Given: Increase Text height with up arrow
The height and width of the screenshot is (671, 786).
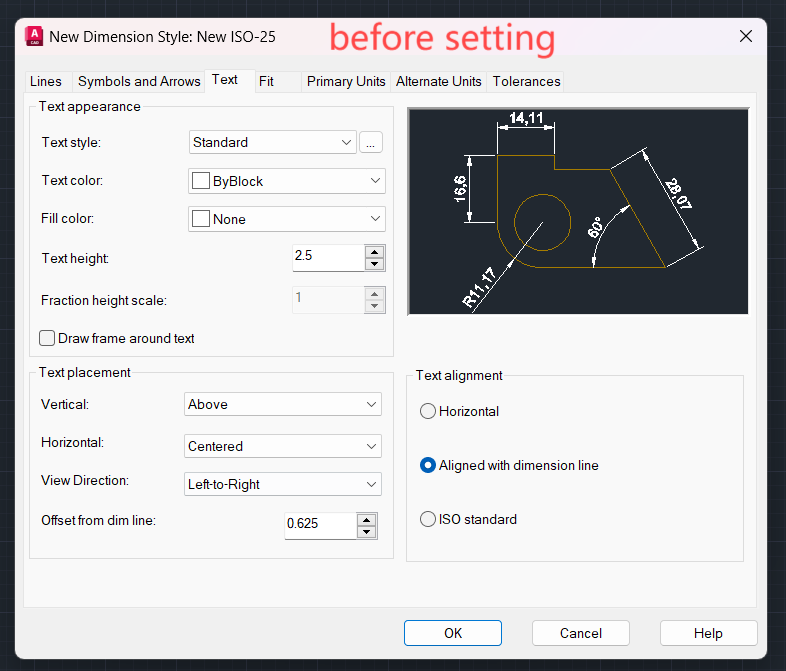Looking at the screenshot, I should tap(374, 252).
